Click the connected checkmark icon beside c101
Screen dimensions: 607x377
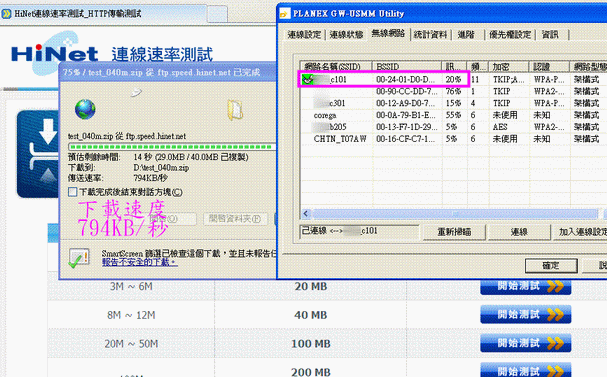tap(308, 79)
